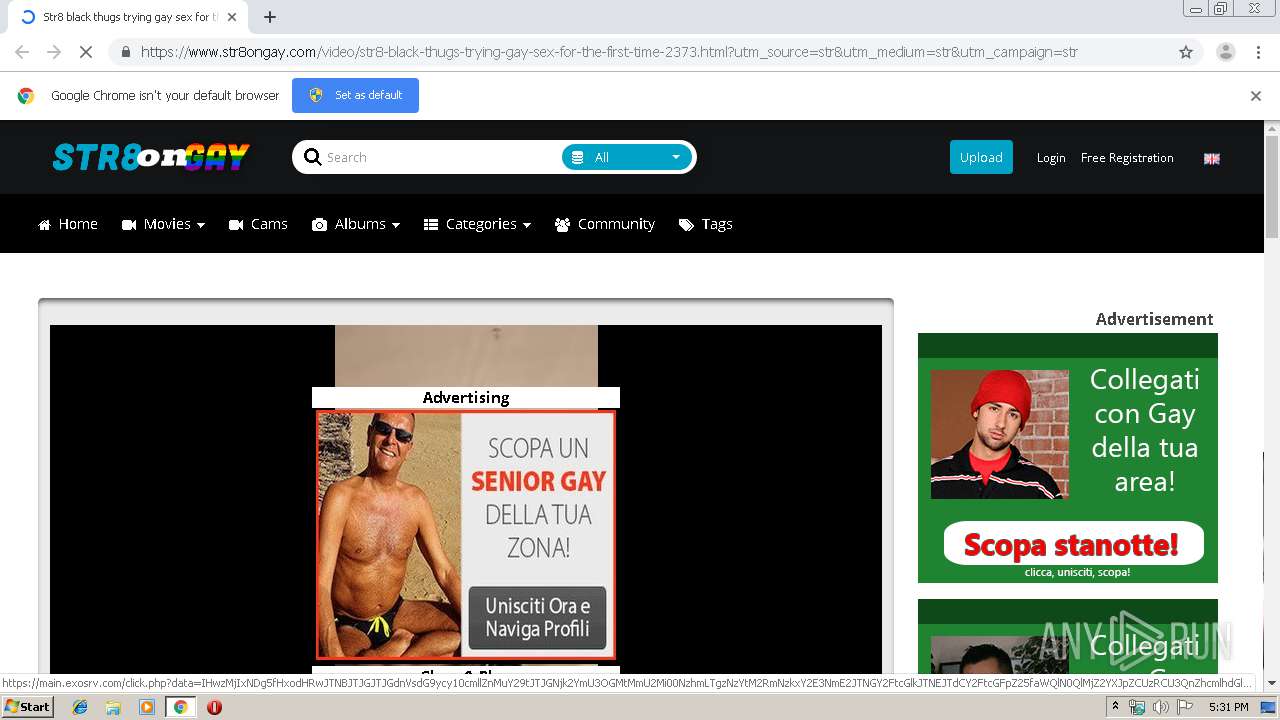The height and width of the screenshot is (720, 1280).
Task: Dismiss the default browser infobar
Action: coord(1256,96)
